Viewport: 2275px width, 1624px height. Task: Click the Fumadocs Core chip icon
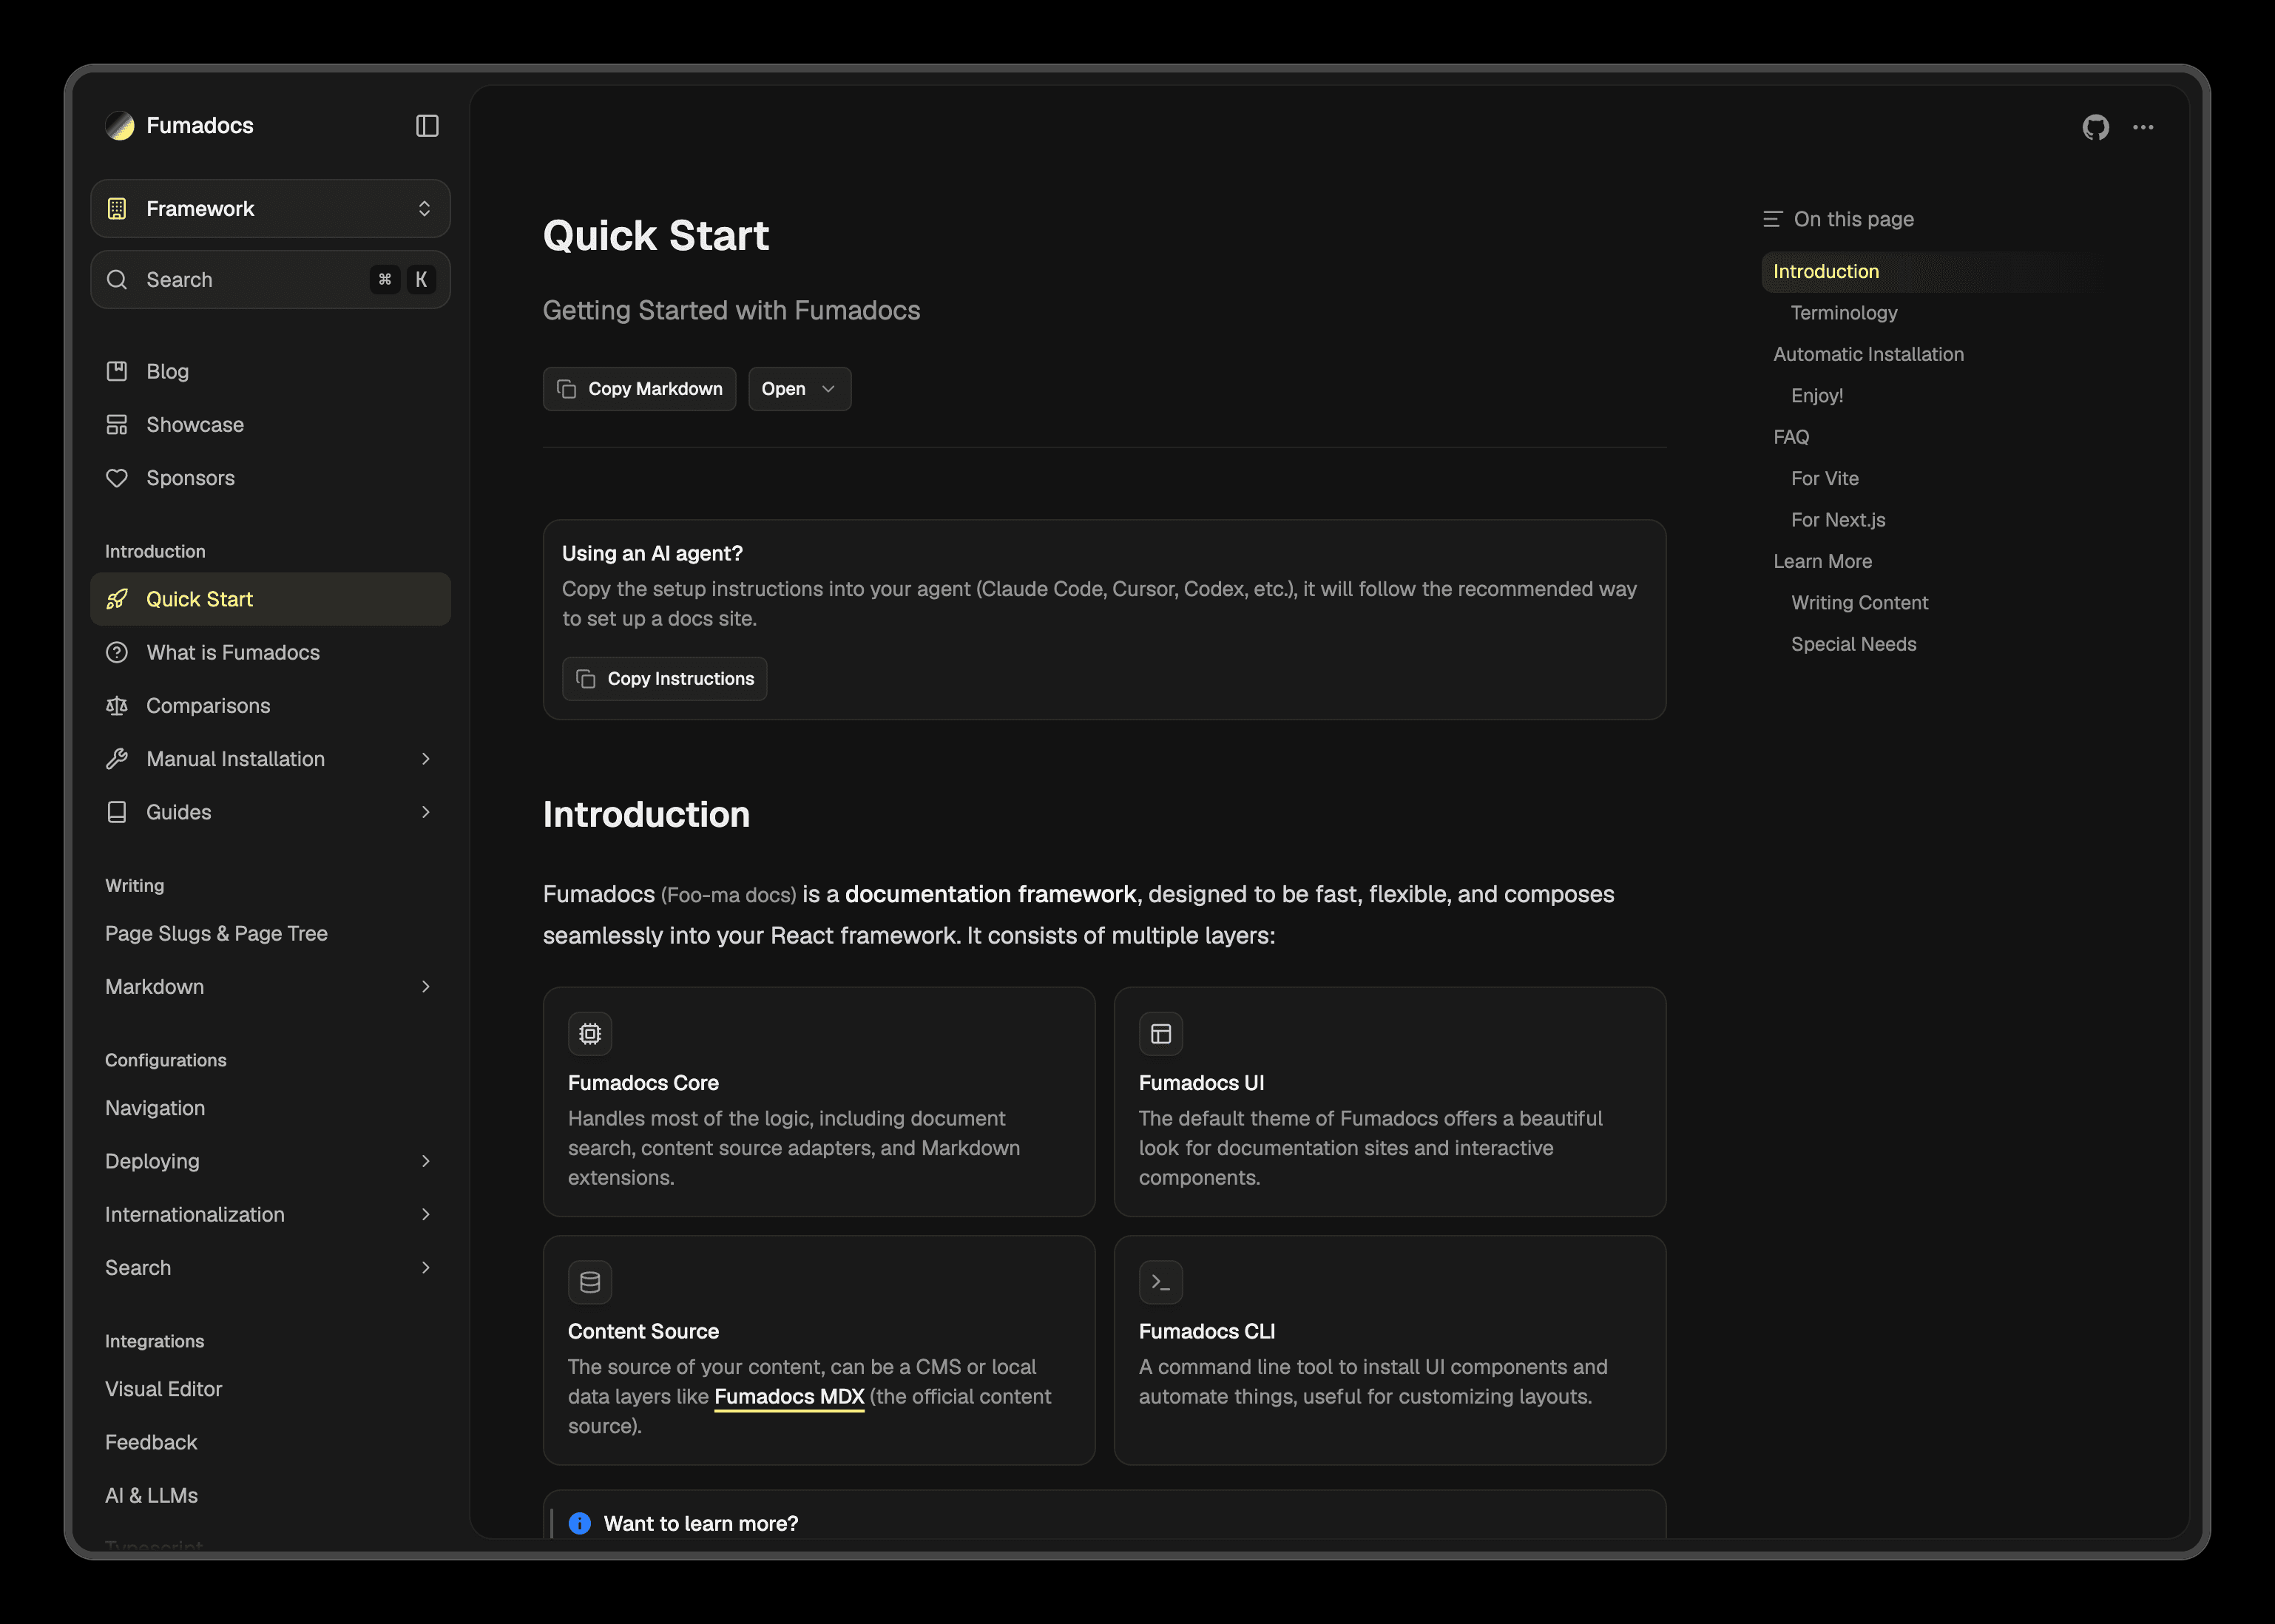tap(590, 1033)
